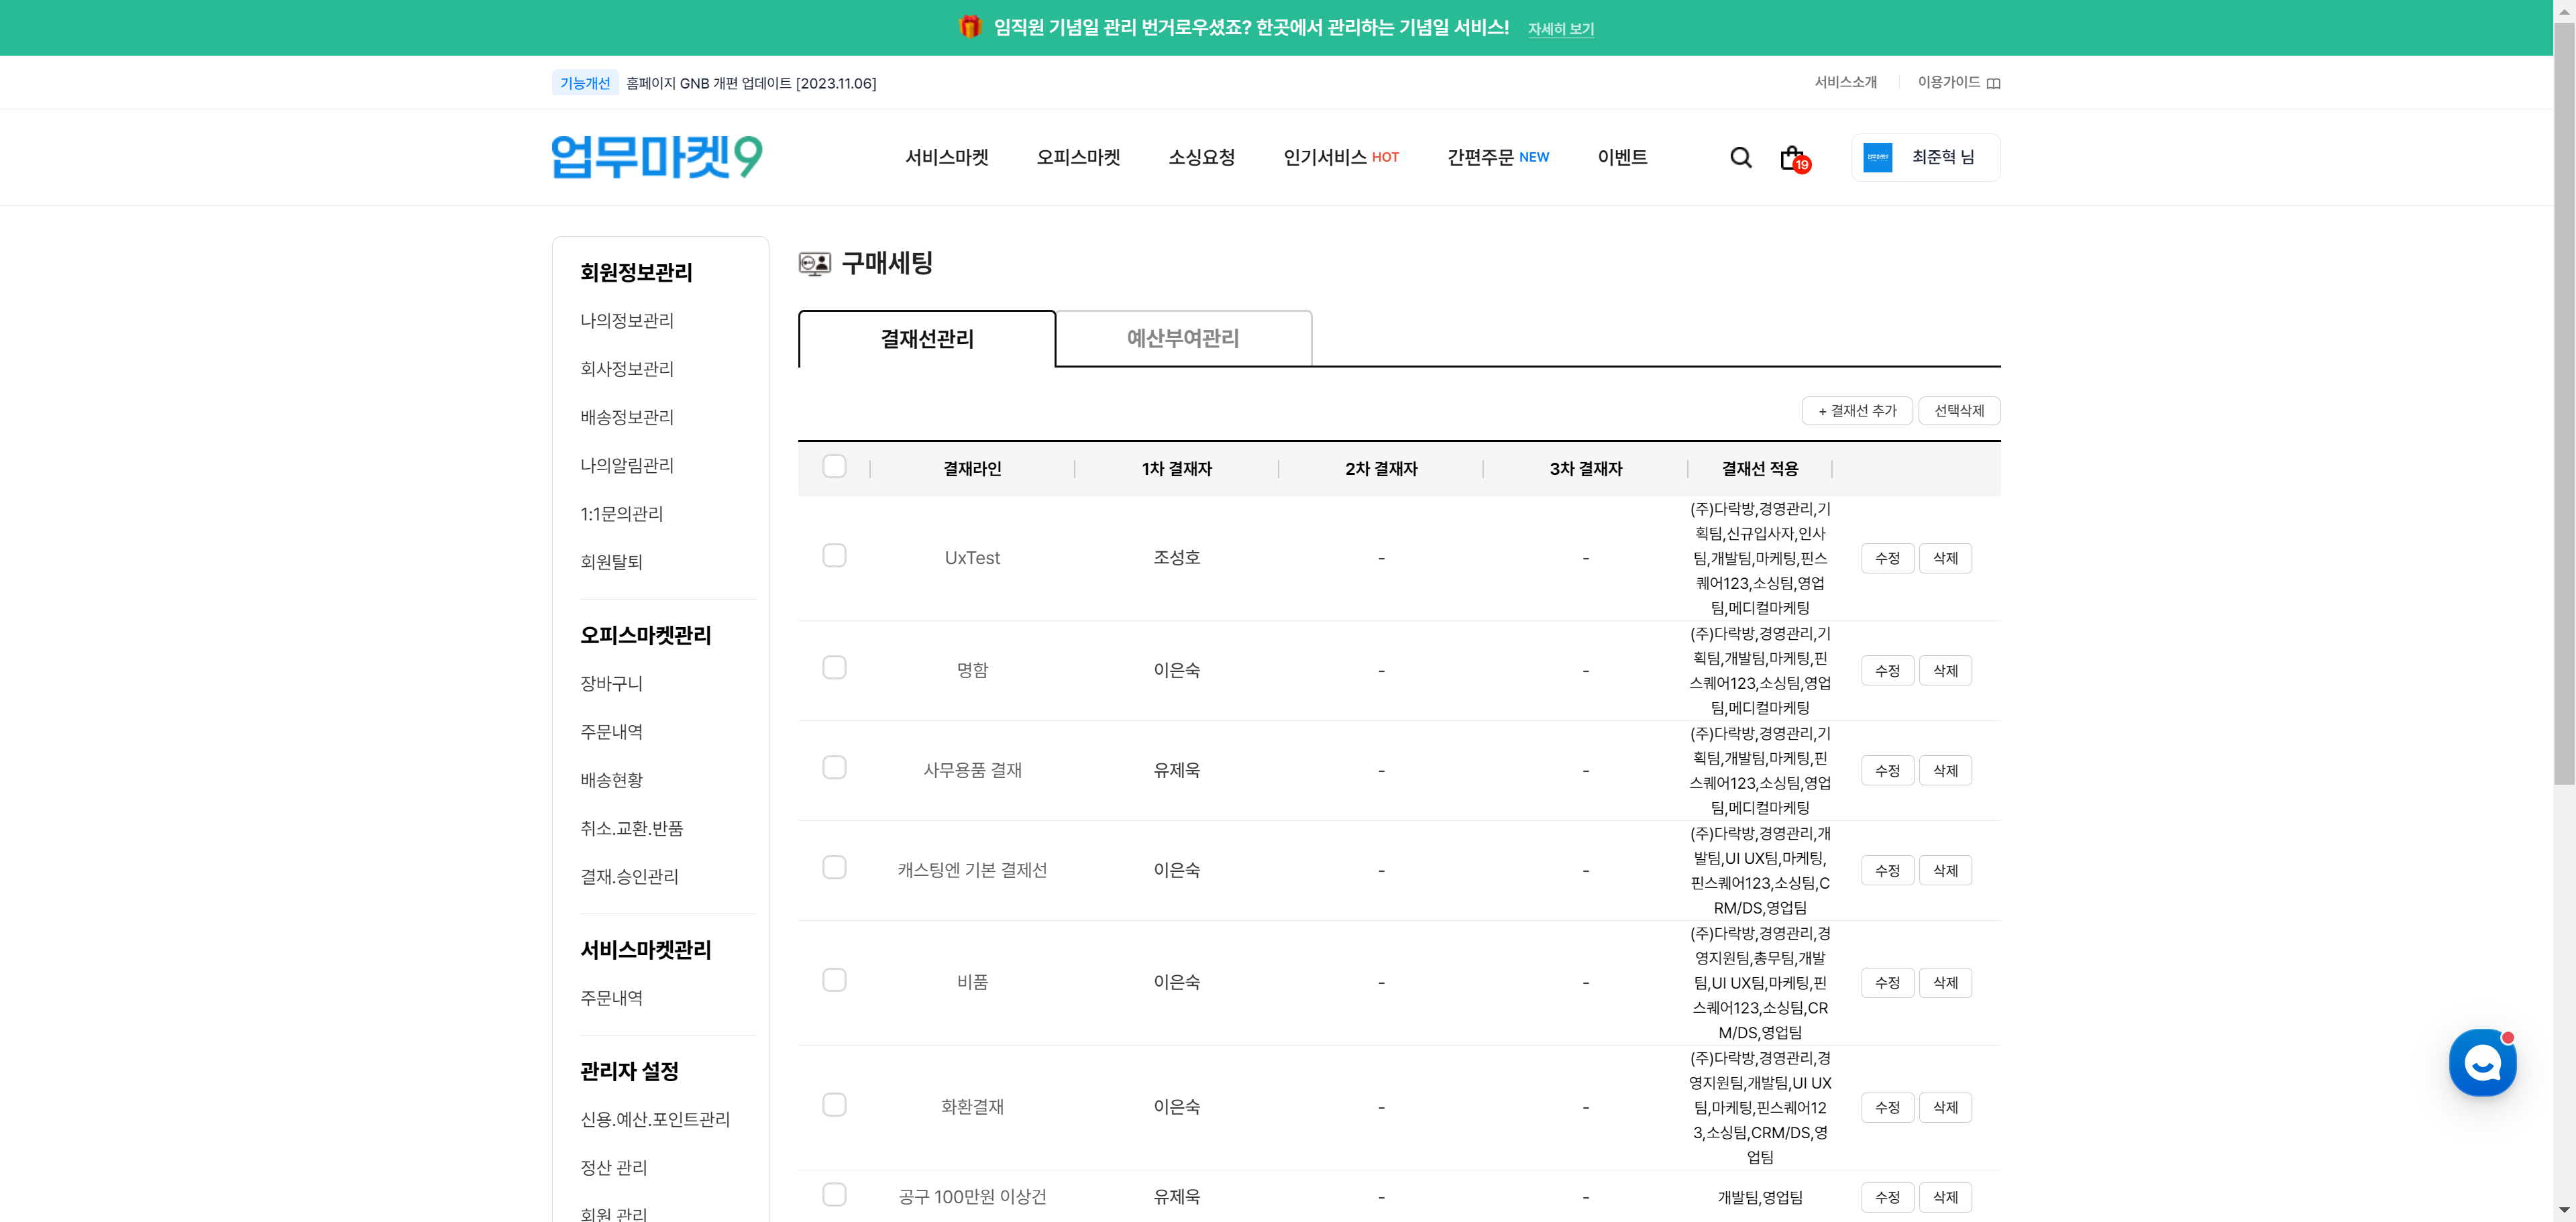
Task: Open 배송현황 in the sidebar
Action: [x=611, y=780]
